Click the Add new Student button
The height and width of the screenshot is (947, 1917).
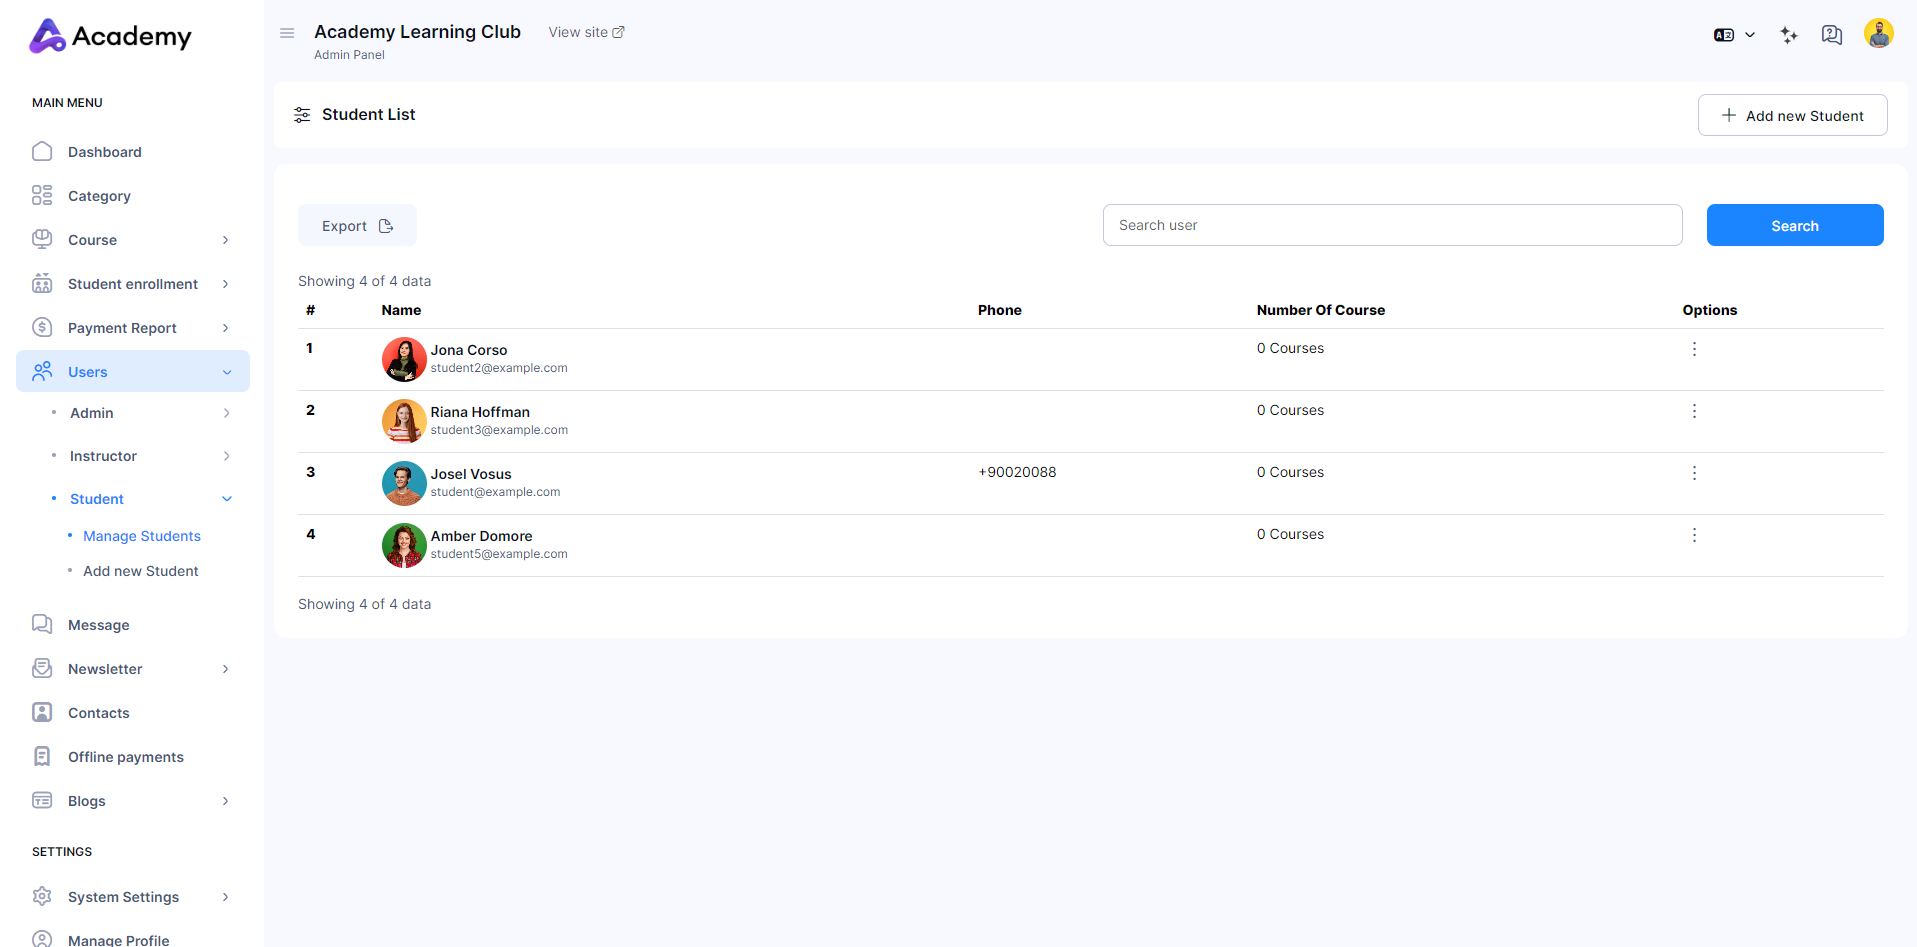1792,115
